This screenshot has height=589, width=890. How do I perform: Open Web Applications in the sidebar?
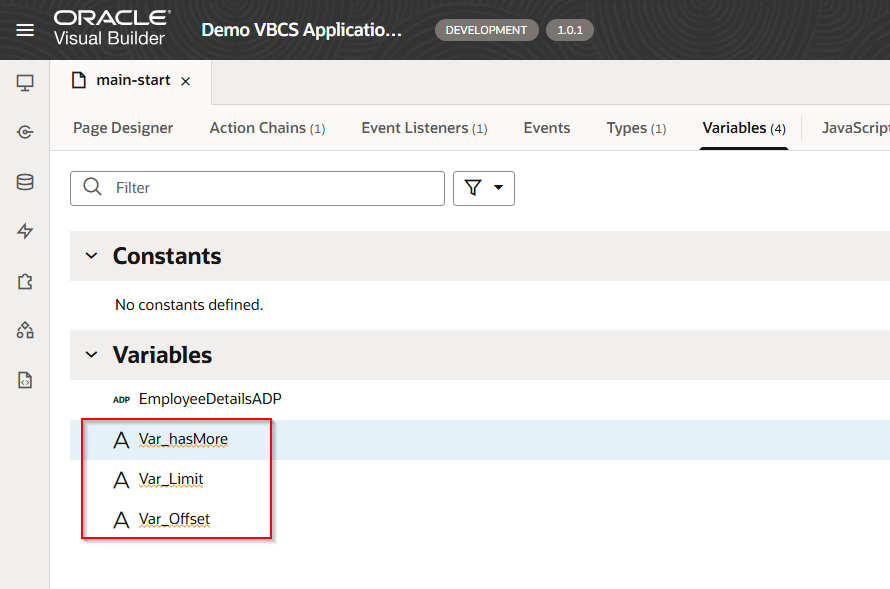pyautogui.click(x=25, y=83)
